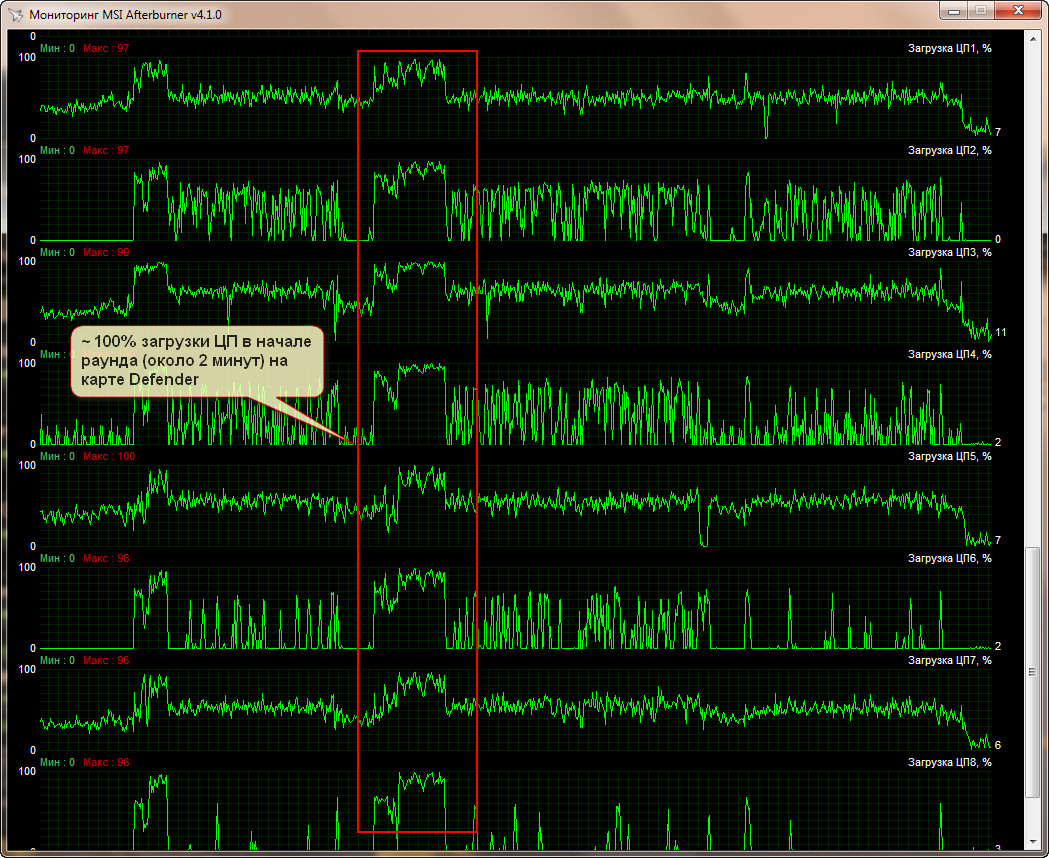Select the 'Загрузка ЦП8, %' graph label
The width and height of the screenshot is (1049, 858).
949,762
